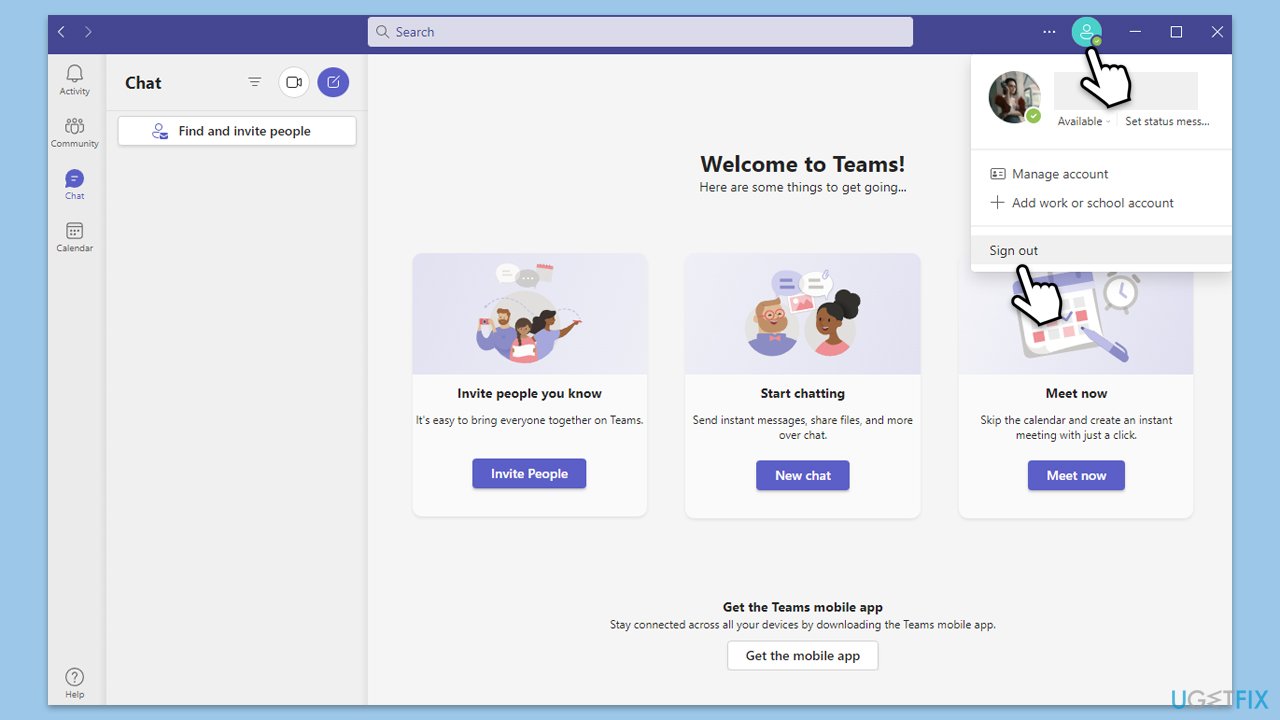
Task: Expand the Available status dropdown
Action: pos(1084,122)
